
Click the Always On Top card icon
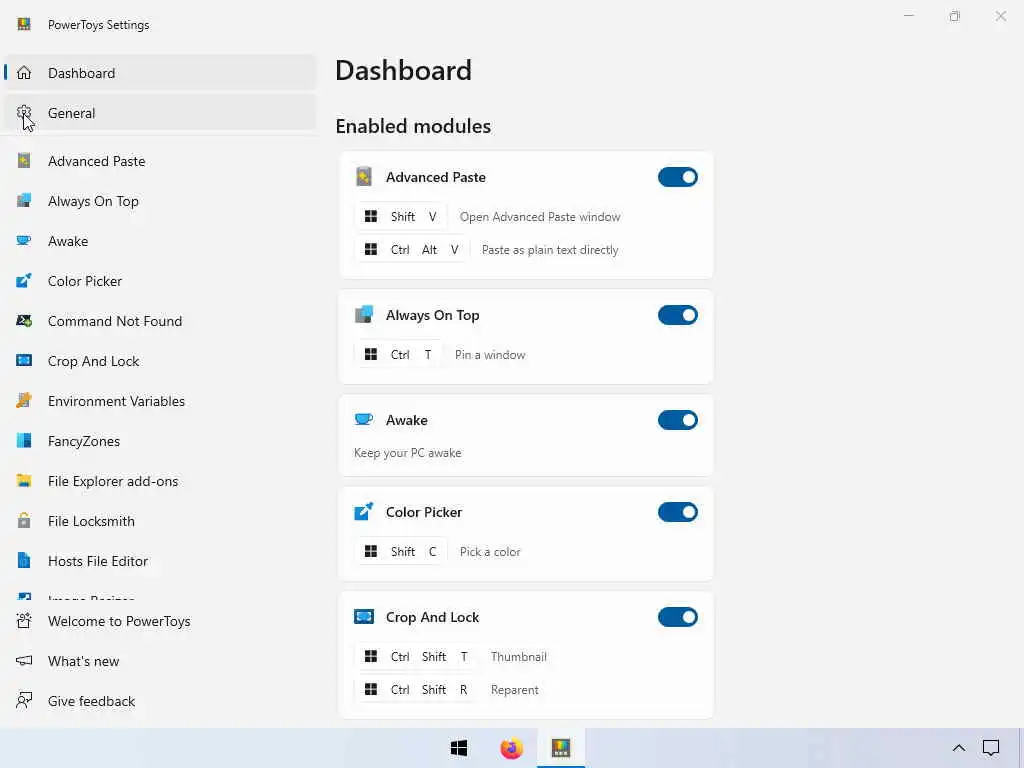[x=364, y=315]
